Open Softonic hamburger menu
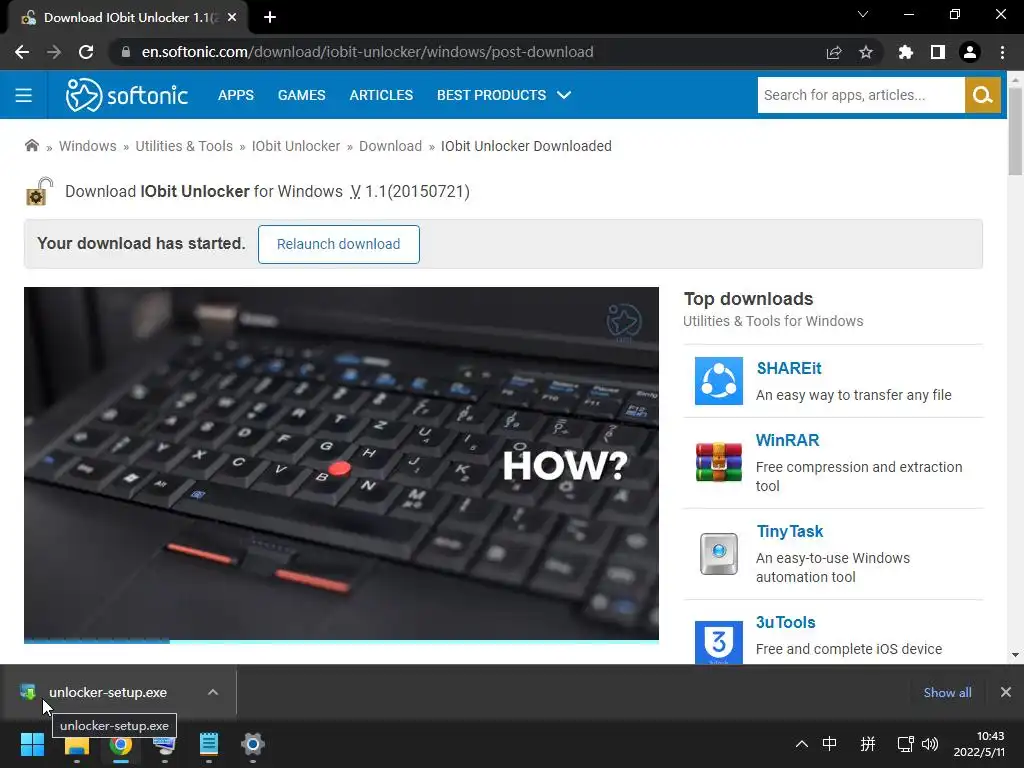This screenshot has height=768, width=1024. point(24,95)
